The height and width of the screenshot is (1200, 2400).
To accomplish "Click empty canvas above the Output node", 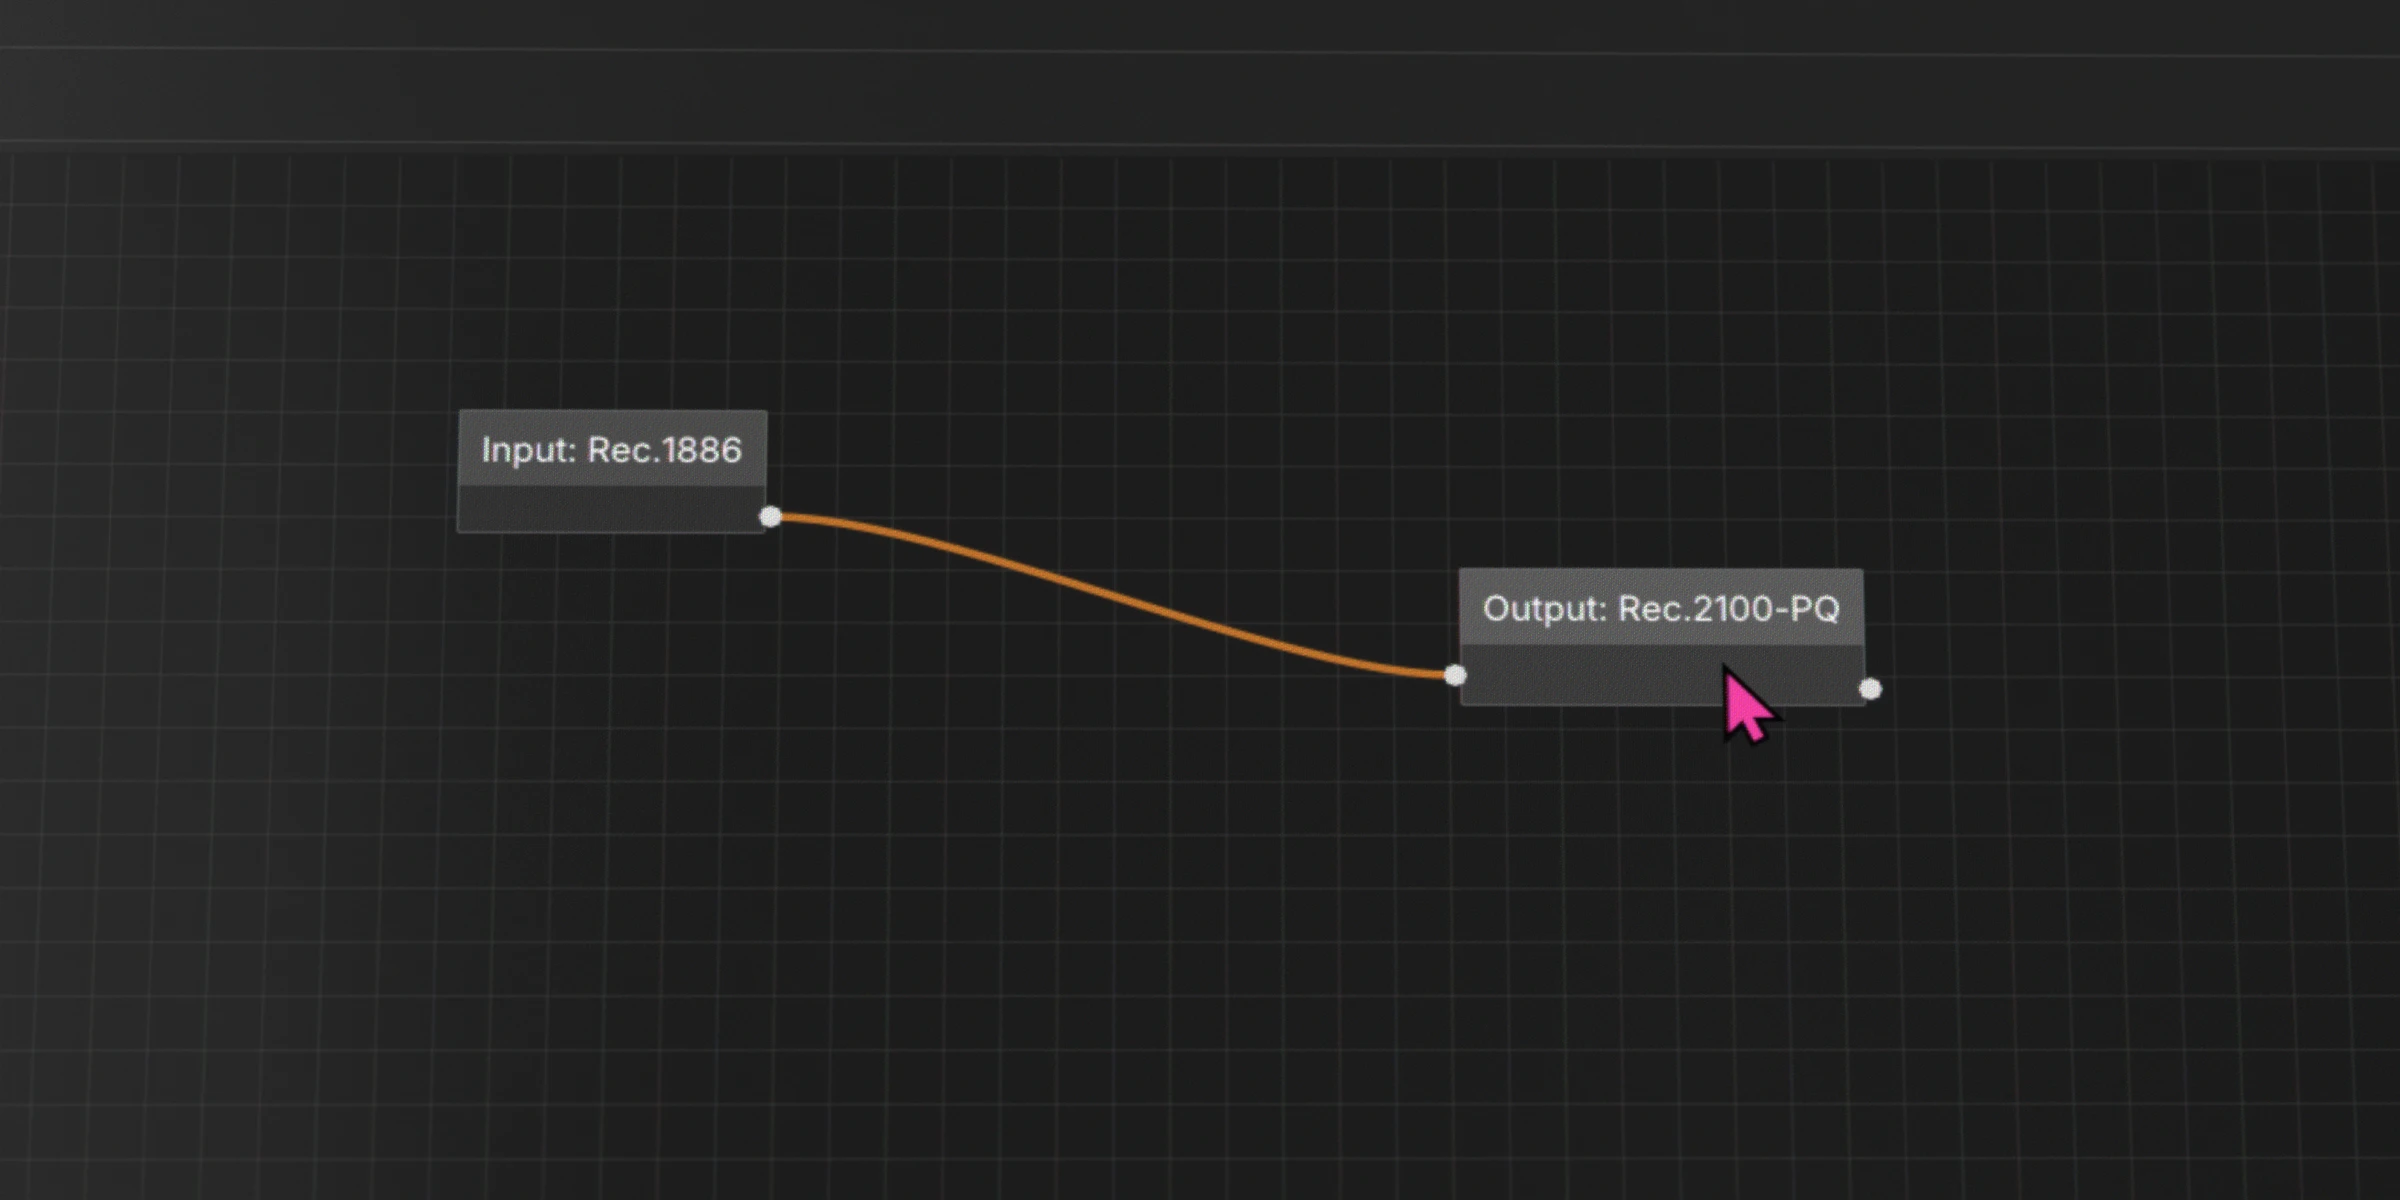I will pyautogui.click(x=1660, y=400).
